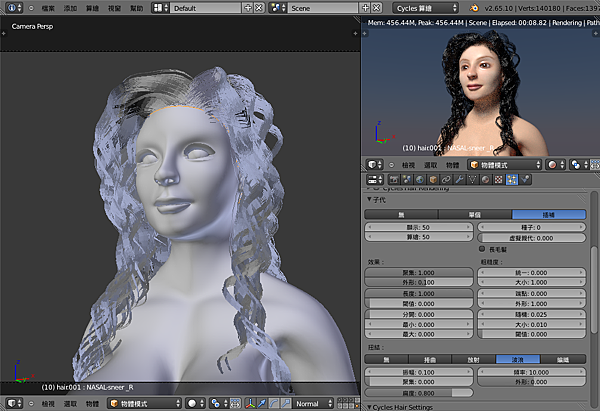The height and width of the screenshot is (411, 600).
Task: Open the pivot point selector in main viewport header
Action: click(219, 403)
